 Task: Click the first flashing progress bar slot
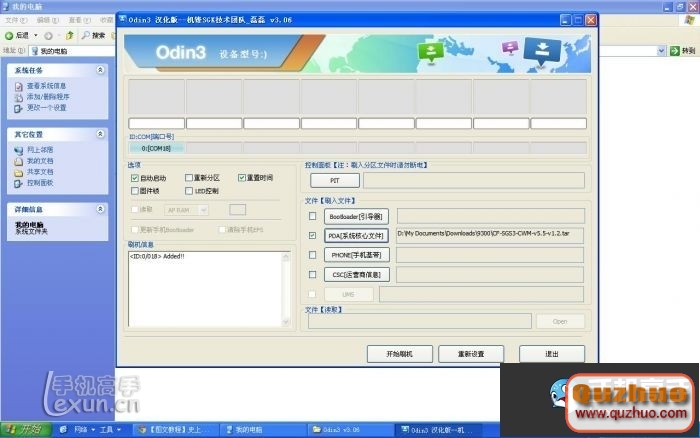pos(156,123)
